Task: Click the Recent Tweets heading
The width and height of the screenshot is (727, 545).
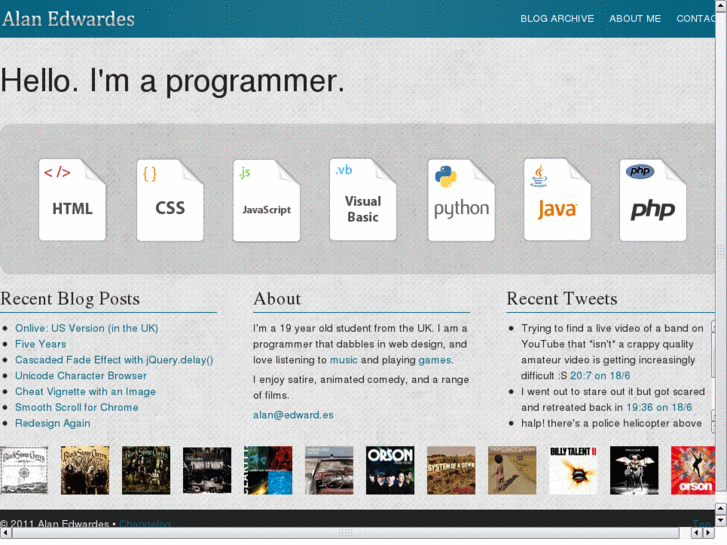Action: (x=562, y=299)
